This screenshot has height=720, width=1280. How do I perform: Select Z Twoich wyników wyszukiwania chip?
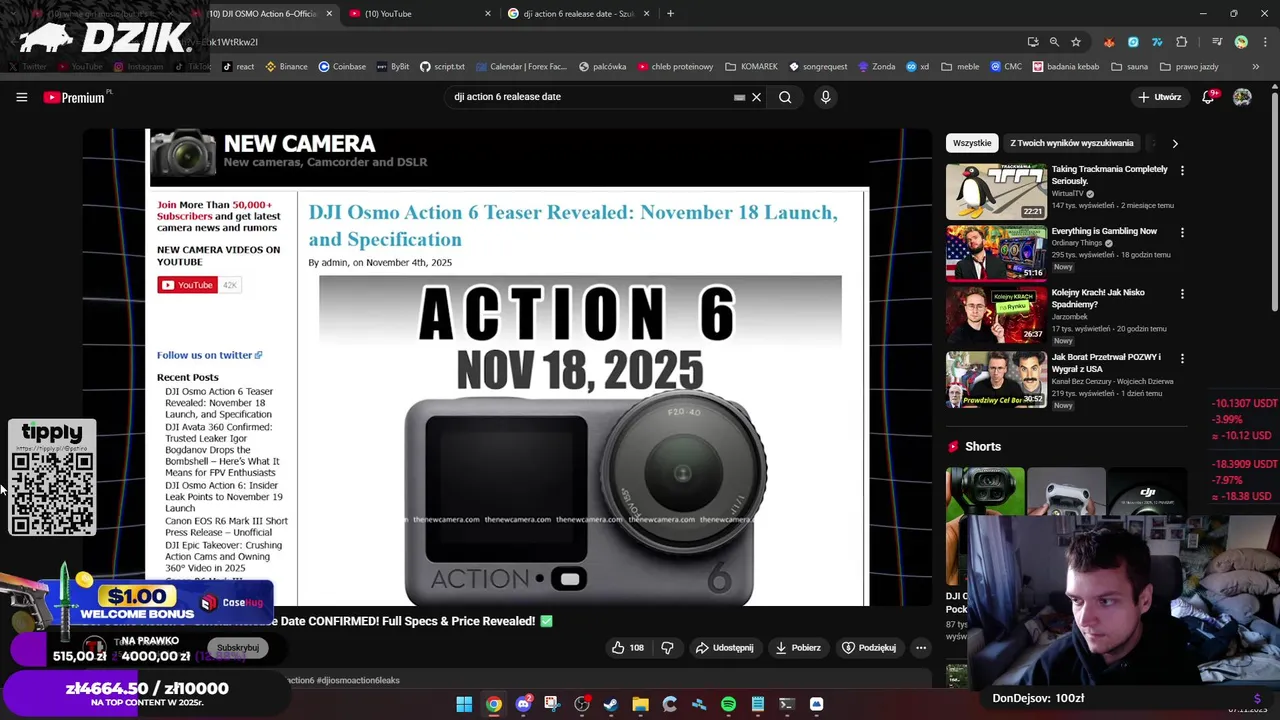tap(1071, 143)
